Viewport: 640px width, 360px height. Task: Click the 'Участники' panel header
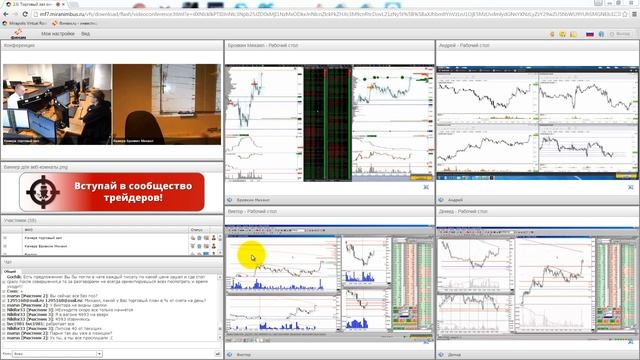(x=112, y=220)
